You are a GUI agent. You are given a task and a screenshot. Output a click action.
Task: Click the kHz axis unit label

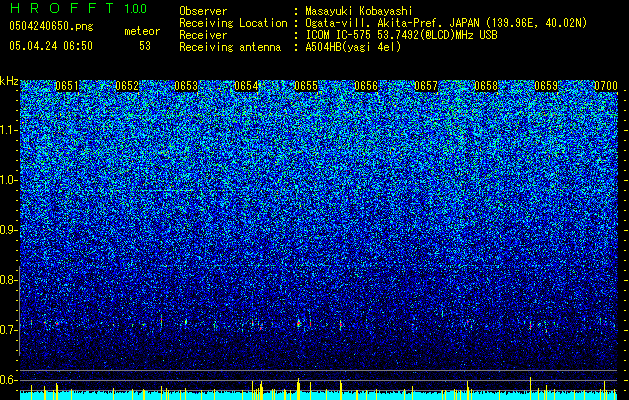[9, 81]
